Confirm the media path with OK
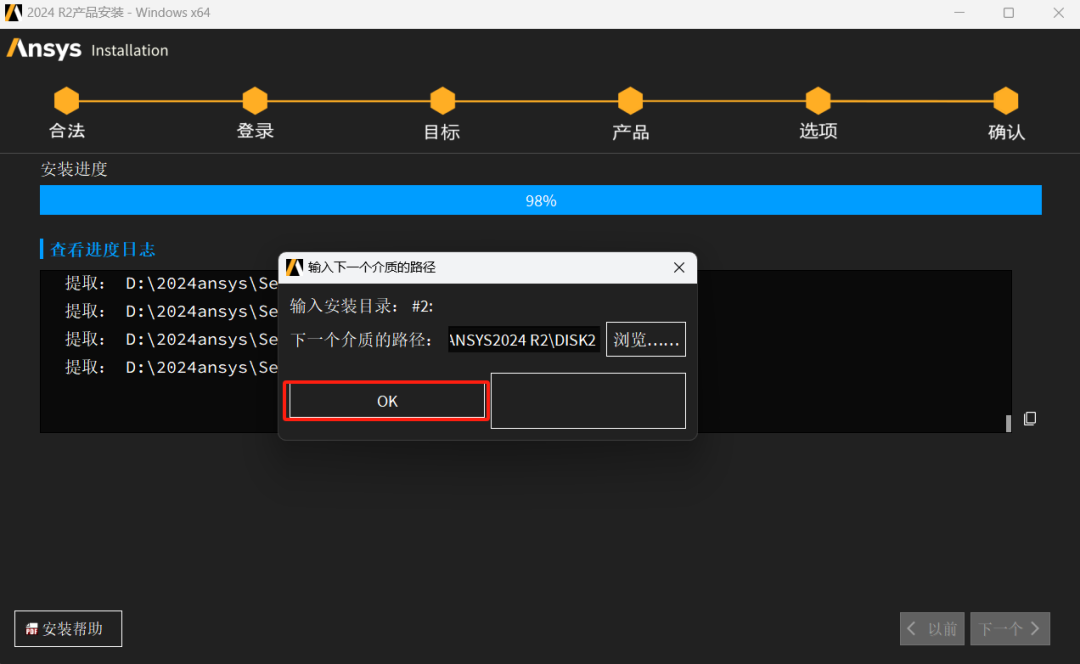The image size is (1080, 664). point(387,401)
